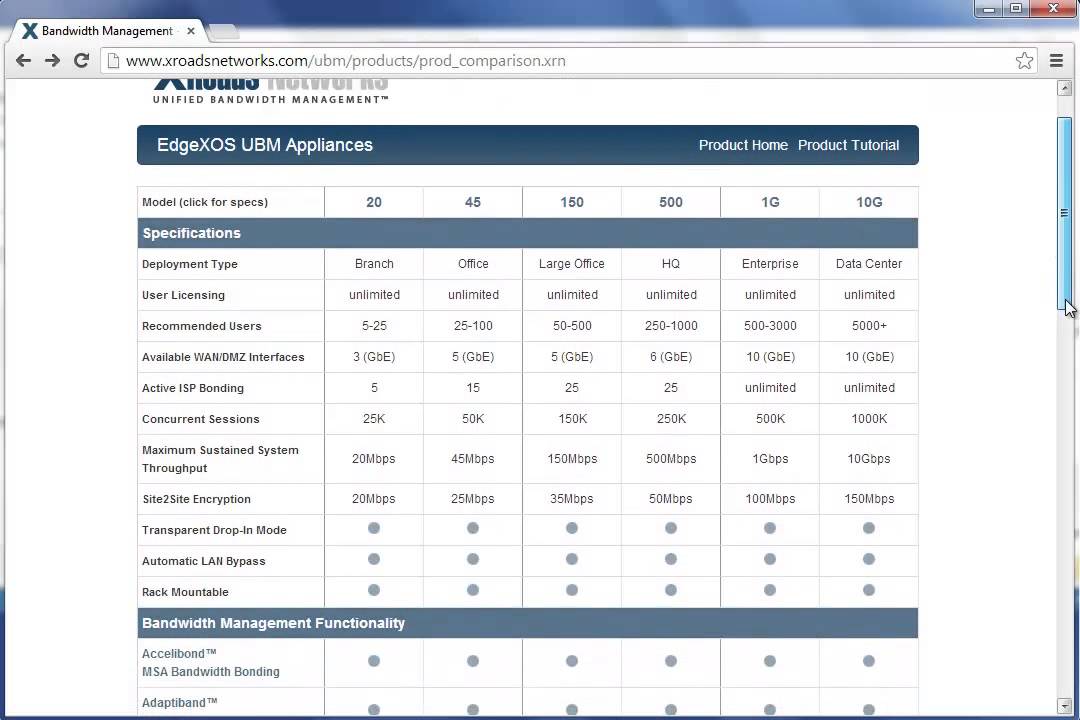Click Maximum Sustained System Throughput label
This screenshot has width=1080, height=720.
tap(220, 459)
